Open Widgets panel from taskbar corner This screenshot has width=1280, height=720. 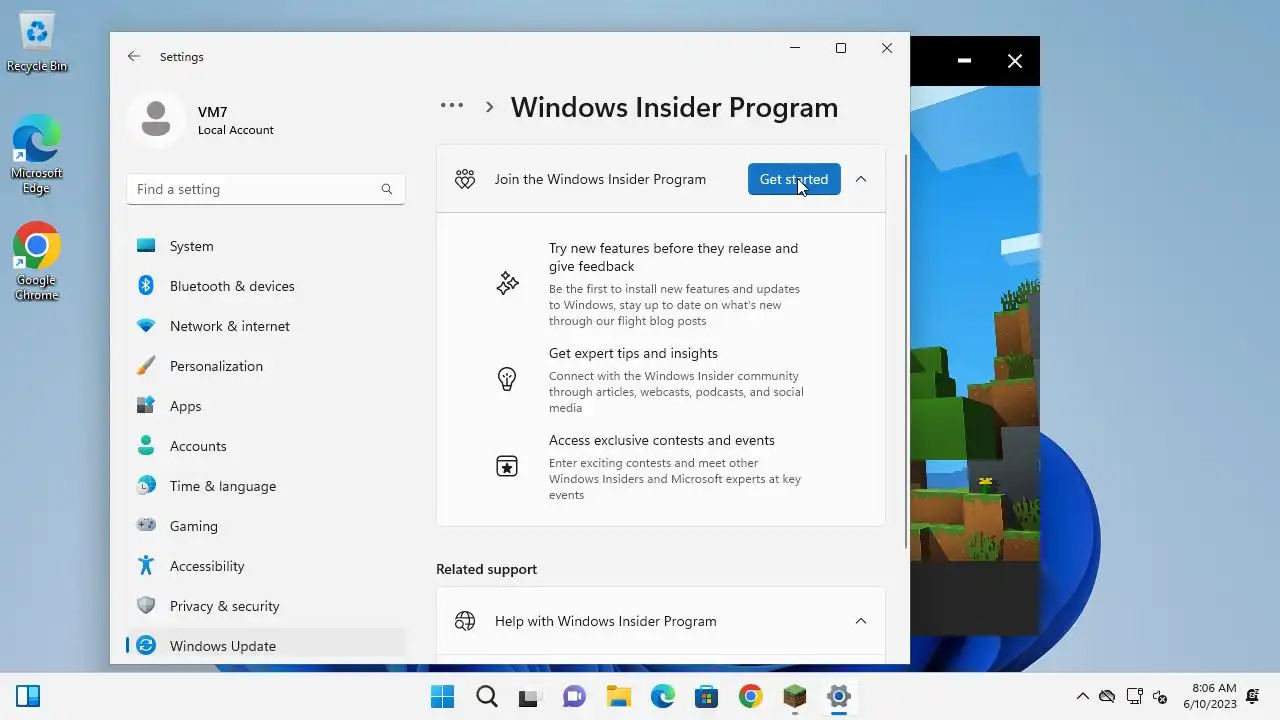pos(28,696)
